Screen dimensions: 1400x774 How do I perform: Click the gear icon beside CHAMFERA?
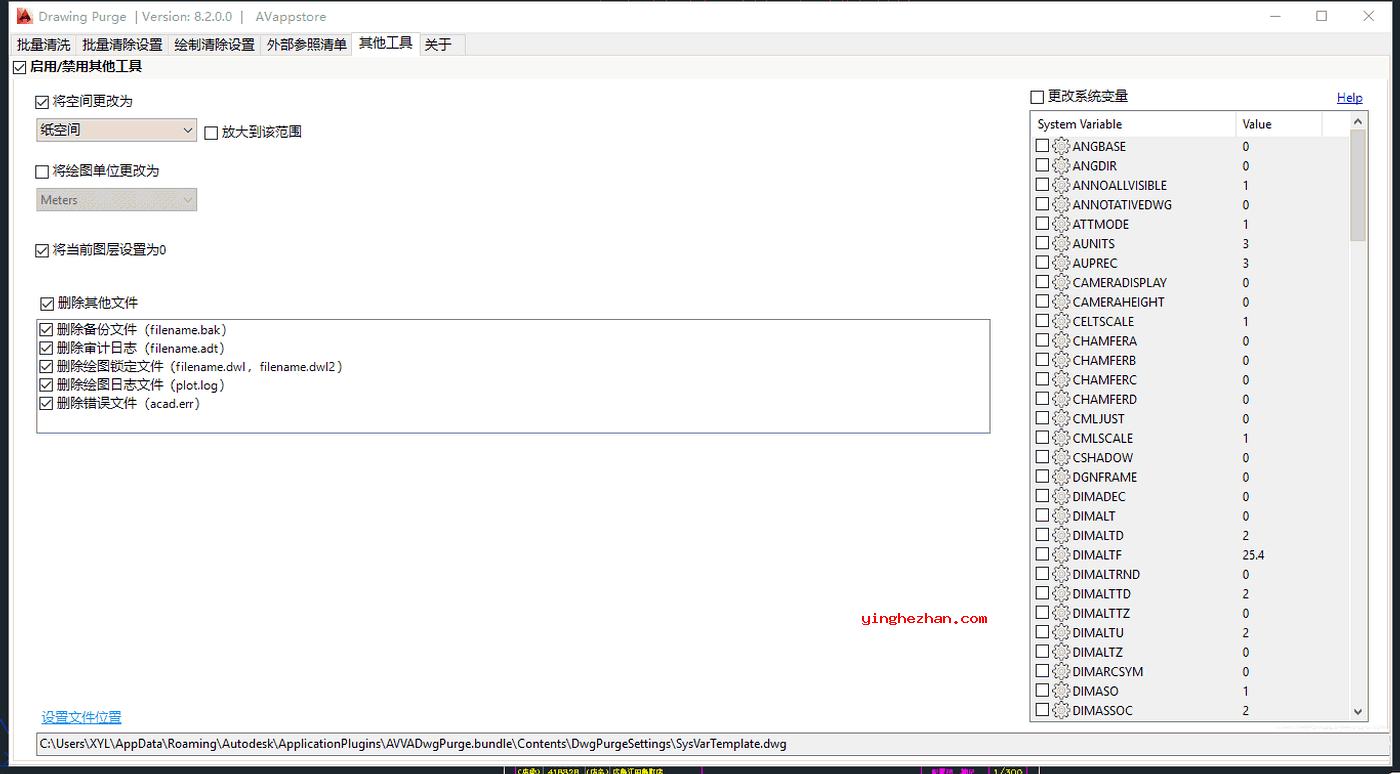click(x=1061, y=341)
